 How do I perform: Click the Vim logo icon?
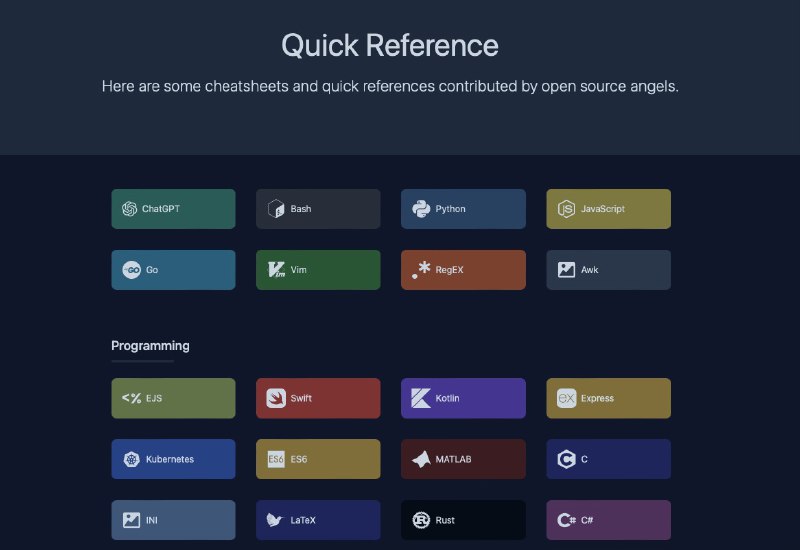coord(275,270)
